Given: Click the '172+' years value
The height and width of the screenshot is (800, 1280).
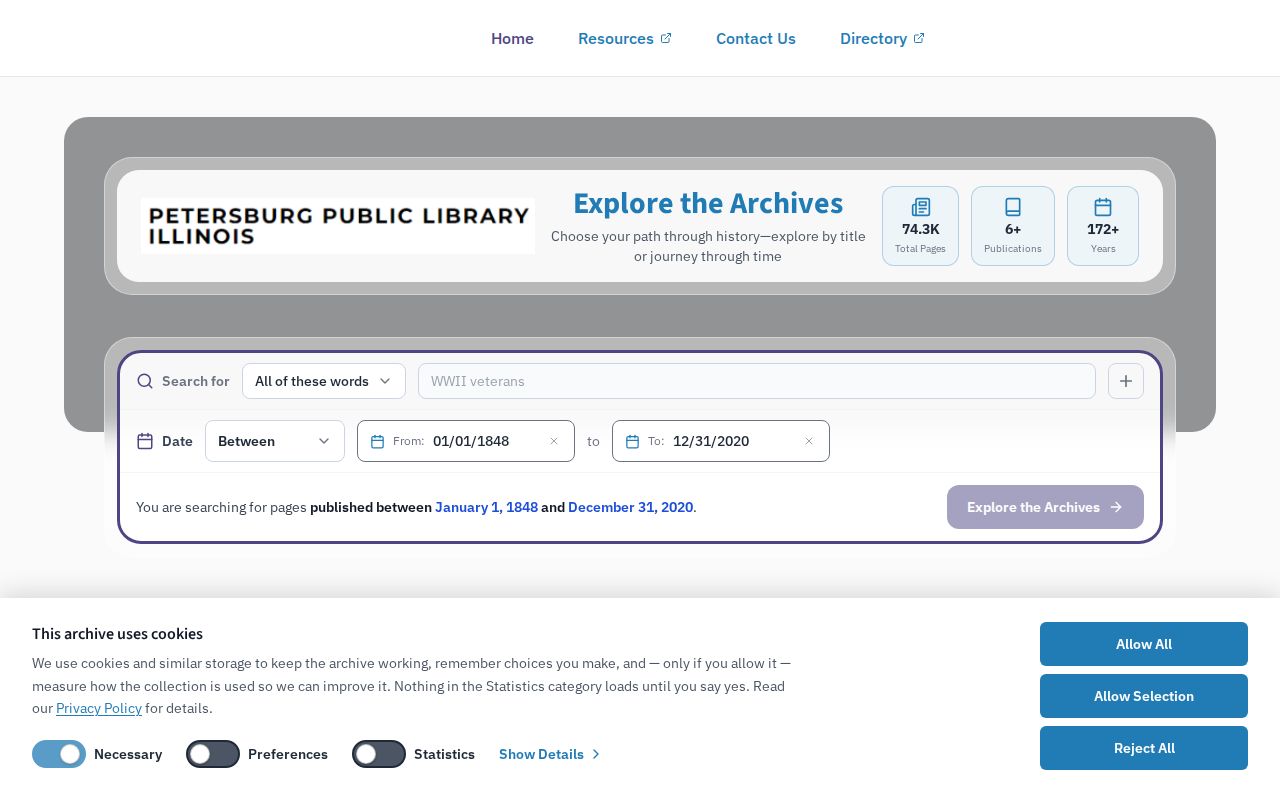Looking at the screenshot, I should 1103,229.
